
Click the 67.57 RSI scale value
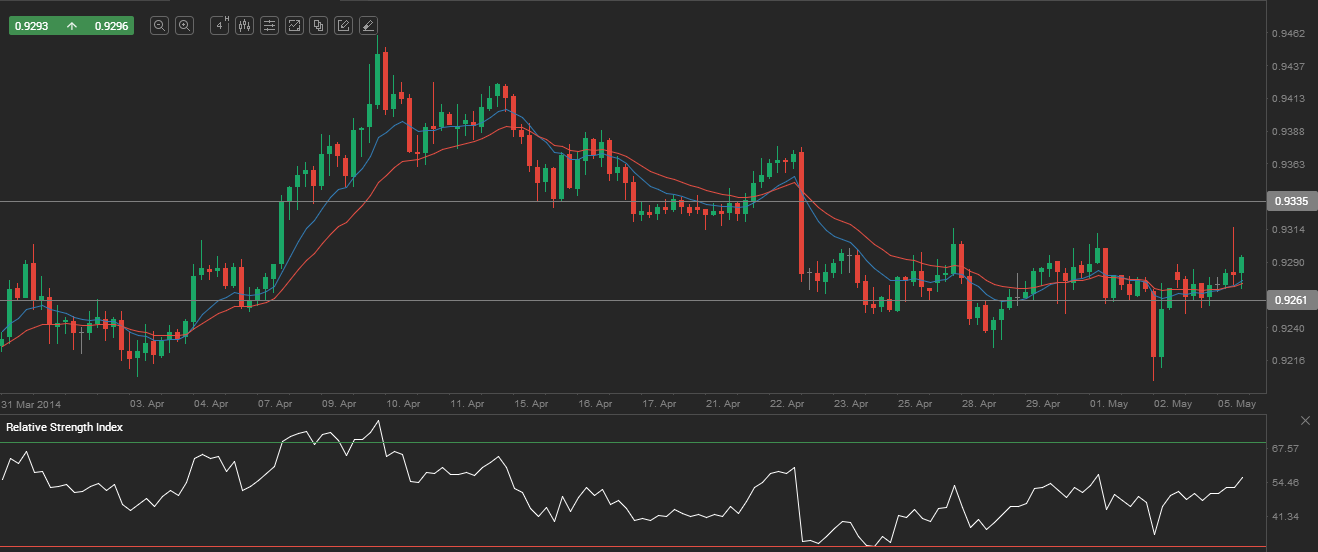tap(1285, 449)
